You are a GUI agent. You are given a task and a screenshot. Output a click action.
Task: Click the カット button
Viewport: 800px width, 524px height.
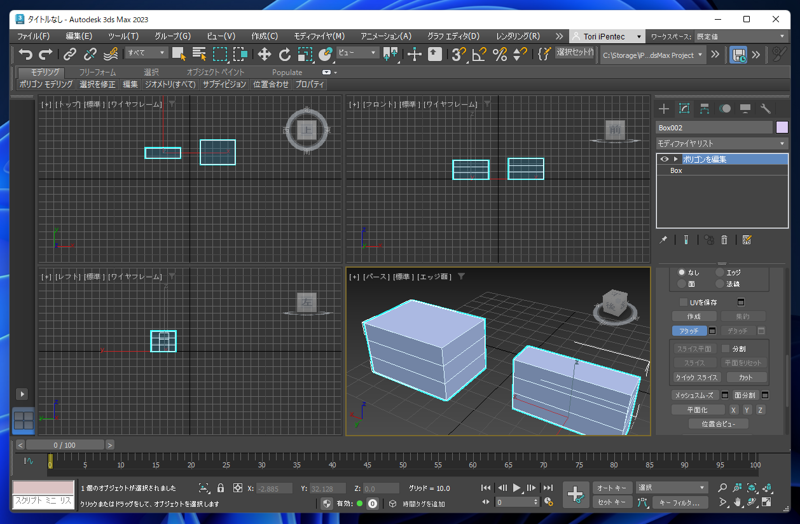point(745,378)
